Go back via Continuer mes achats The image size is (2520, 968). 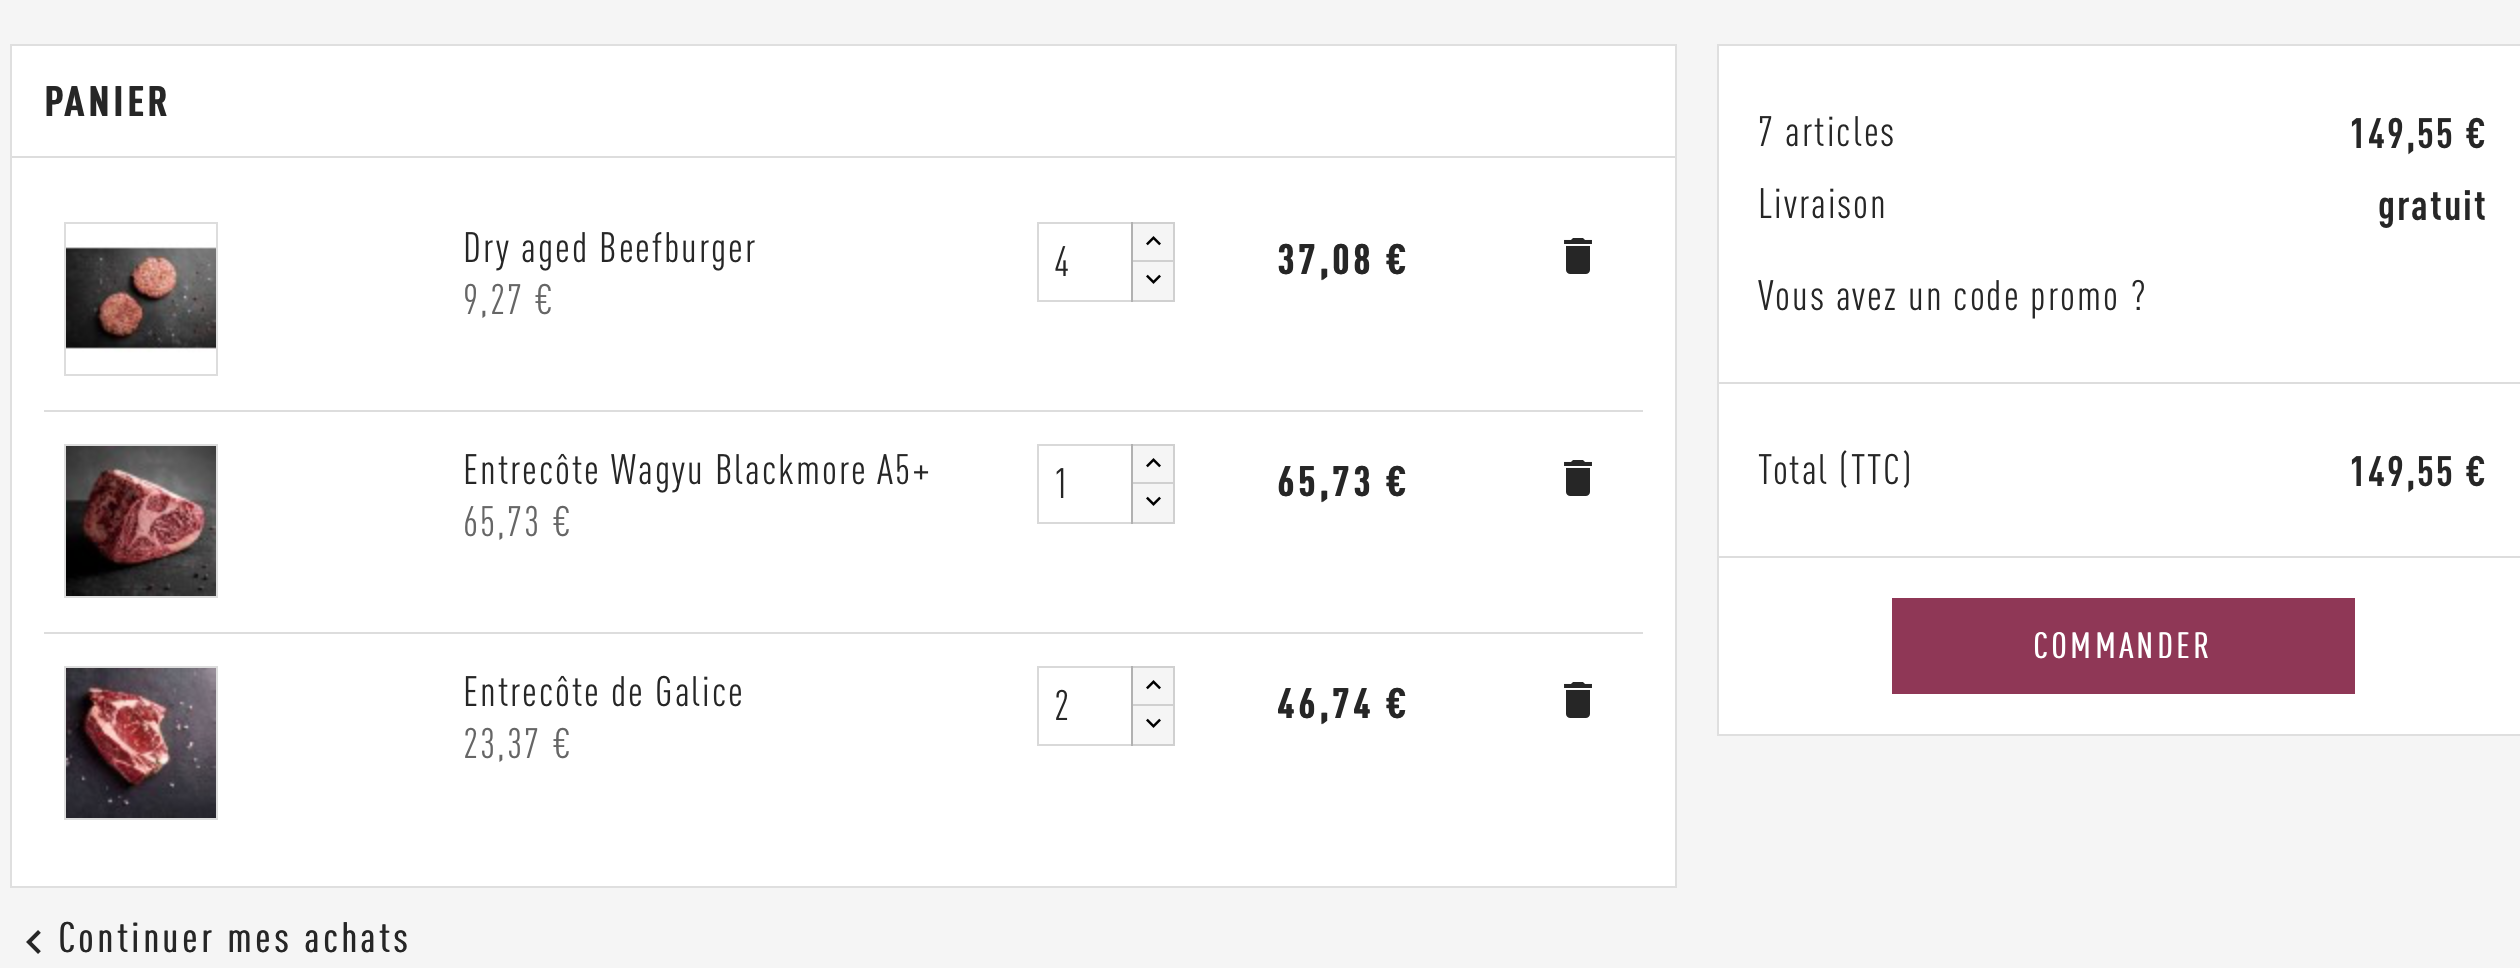219,939
